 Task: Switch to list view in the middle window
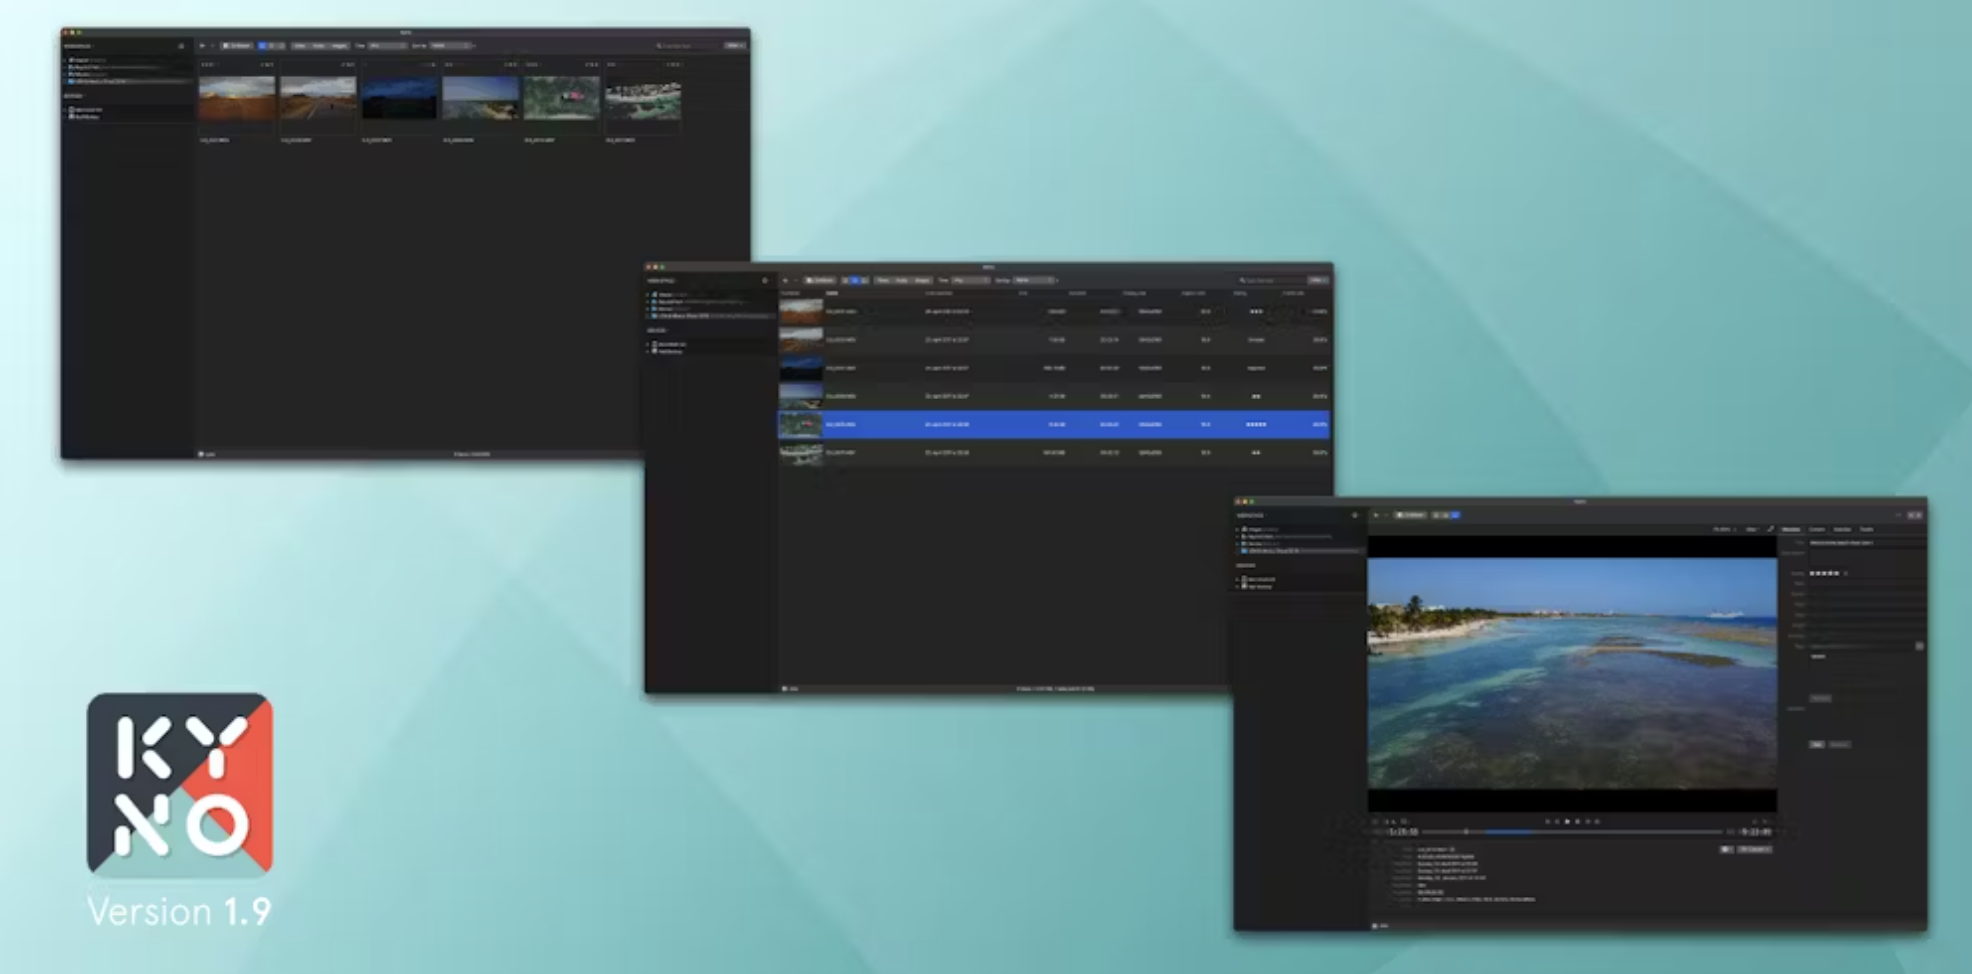coord(855,282)
